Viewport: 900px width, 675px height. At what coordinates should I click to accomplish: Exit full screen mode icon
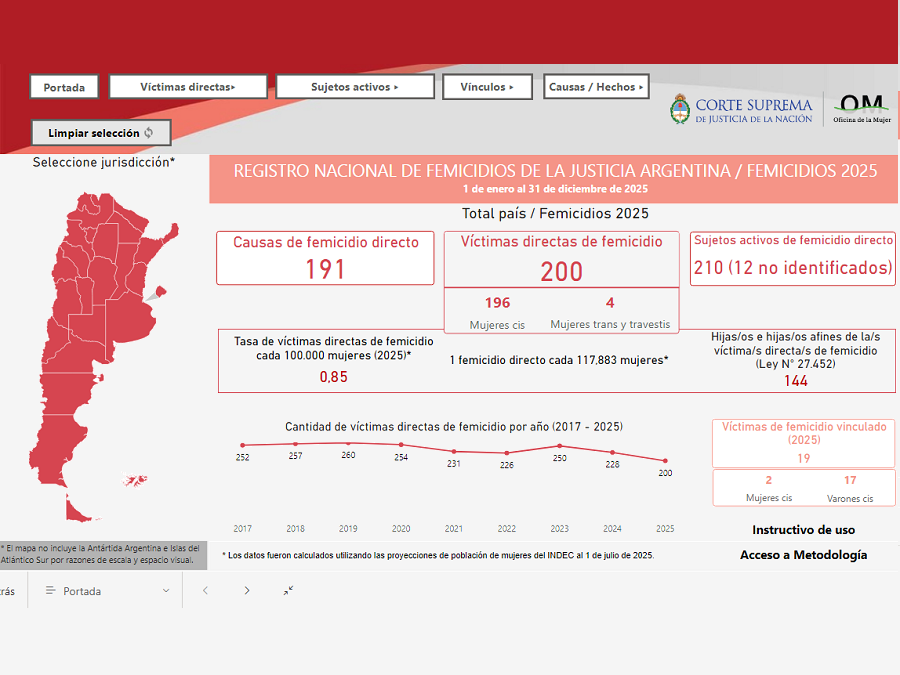[288, 591]
